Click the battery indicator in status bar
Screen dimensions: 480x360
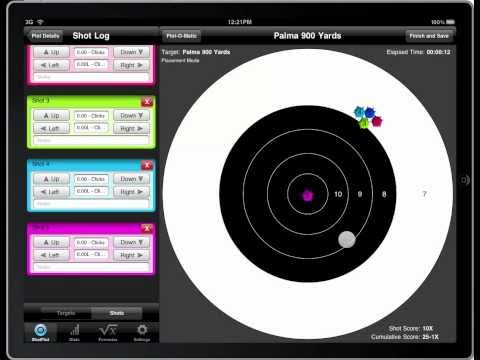(x=450, y=22)
